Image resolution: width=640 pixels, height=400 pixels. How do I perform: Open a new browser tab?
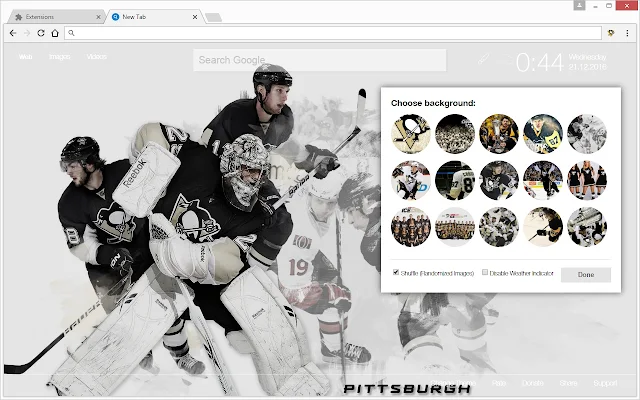(213, 18)
